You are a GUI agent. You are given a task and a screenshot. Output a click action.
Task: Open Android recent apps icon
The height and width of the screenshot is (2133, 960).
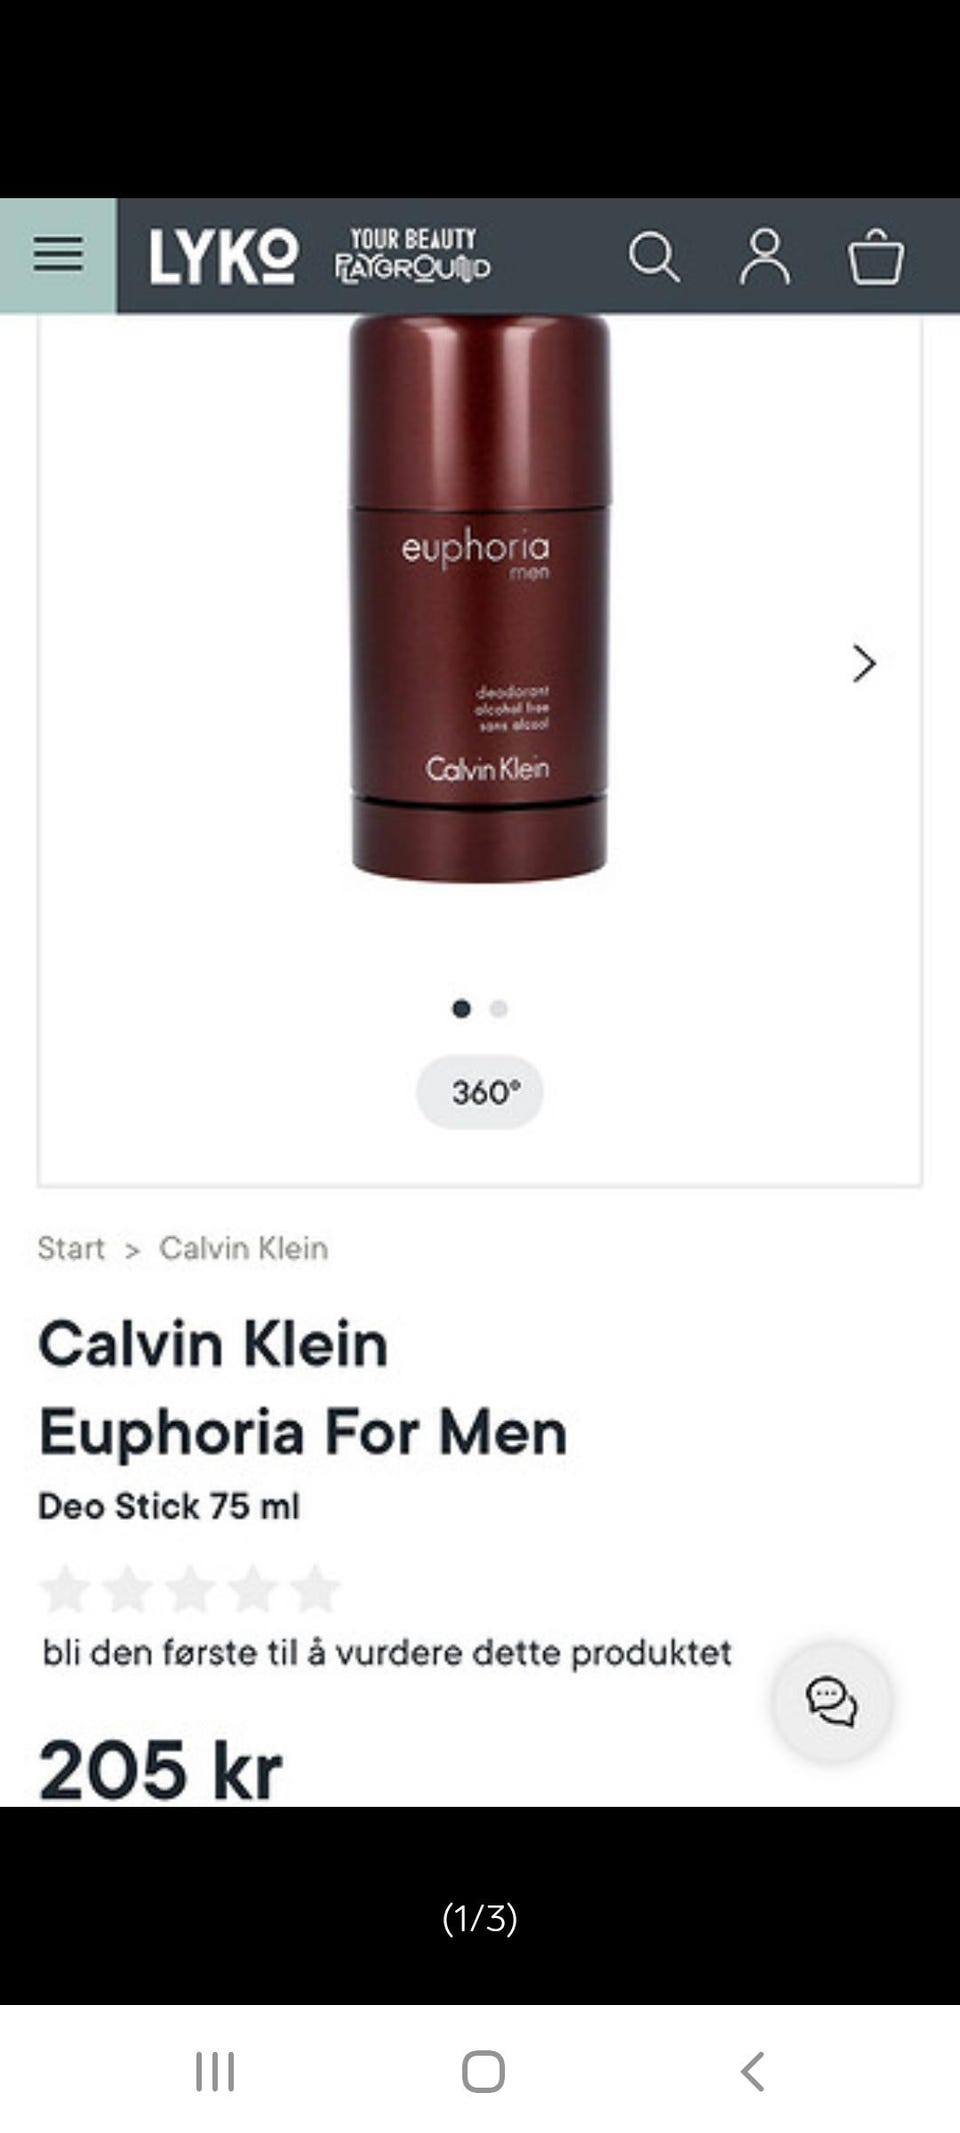coord(215,2071)
